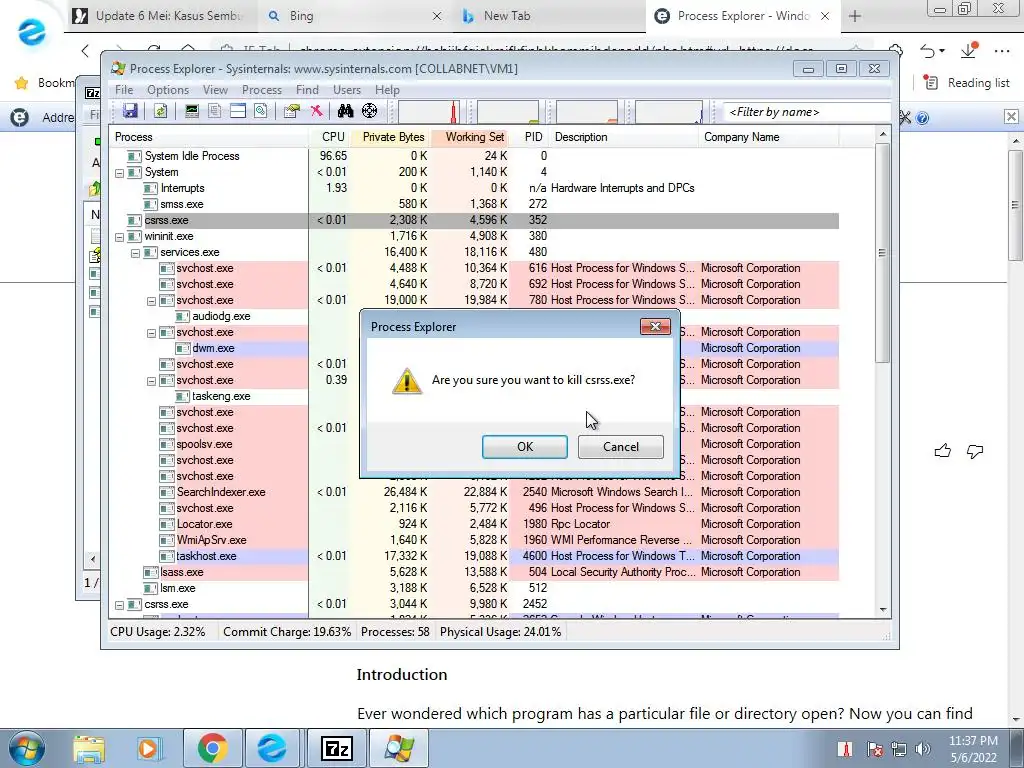1024x768 pixels.
Task: Sort by the Working Set column header
Action: (475, 137)
